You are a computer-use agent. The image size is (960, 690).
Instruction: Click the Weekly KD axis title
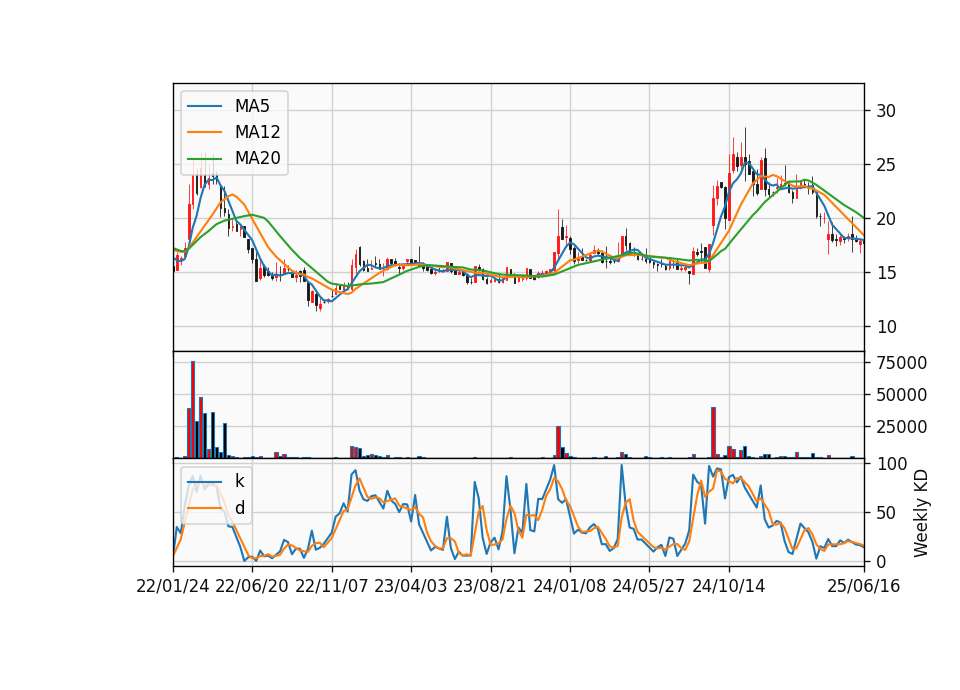click(921, 514)
